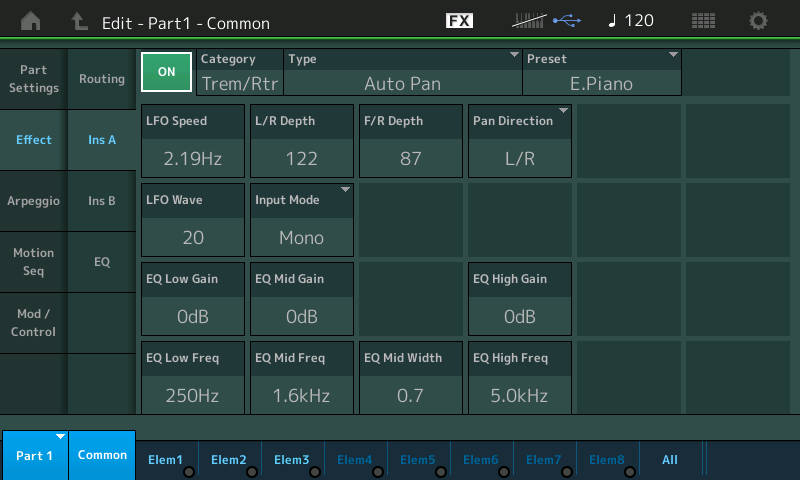800x480 pixels.
Task: Open tempo settings showing 120
Action: 631,21
